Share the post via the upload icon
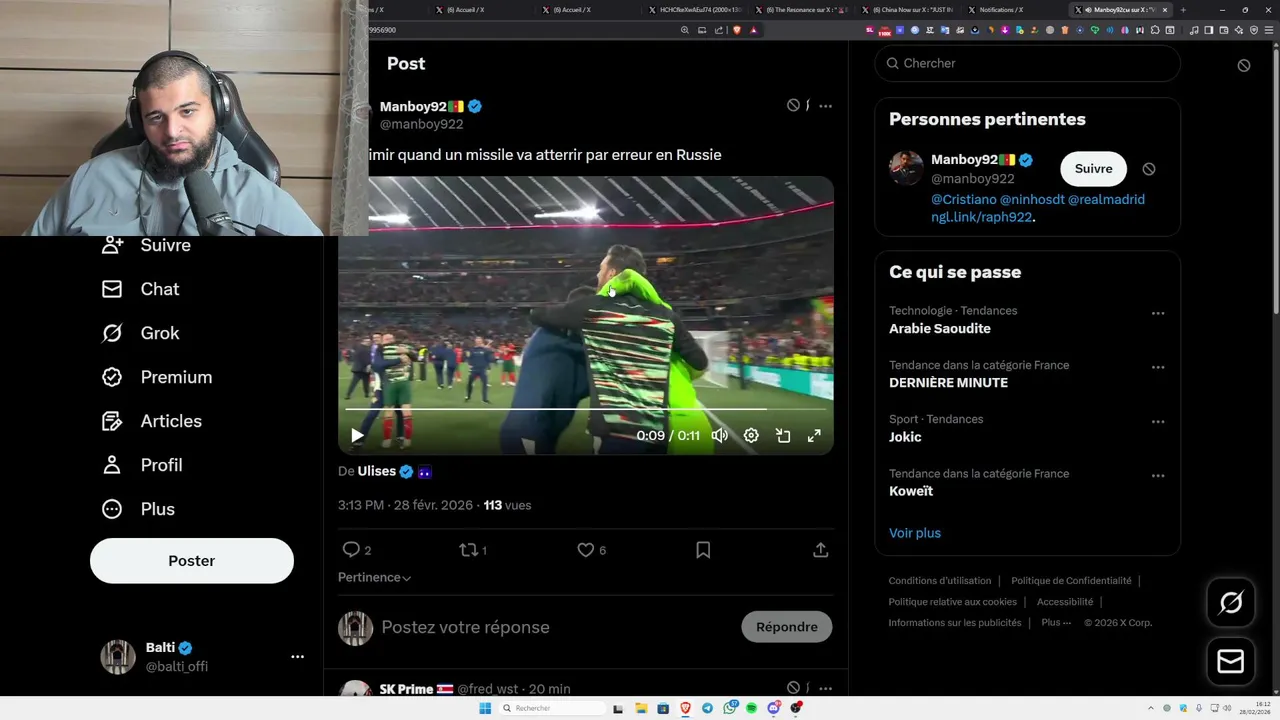This screenshot has height=720, width=1280. 820,550
